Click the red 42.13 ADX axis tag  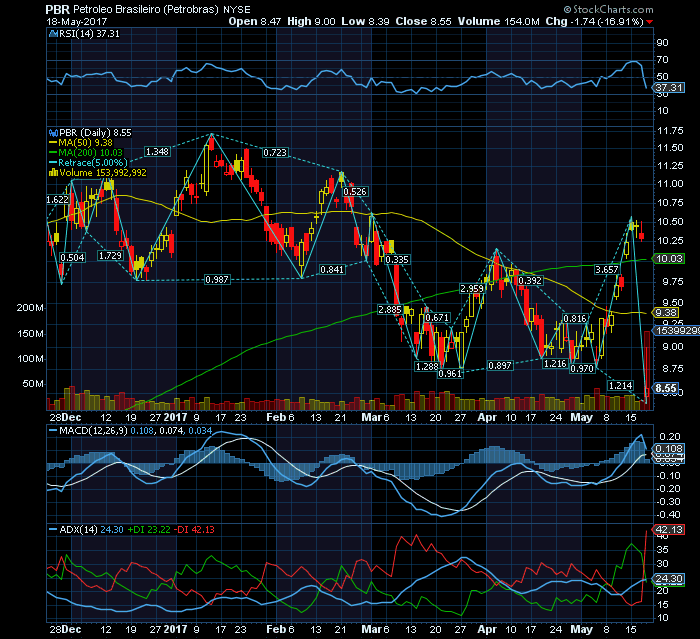(x=669, y=530)
